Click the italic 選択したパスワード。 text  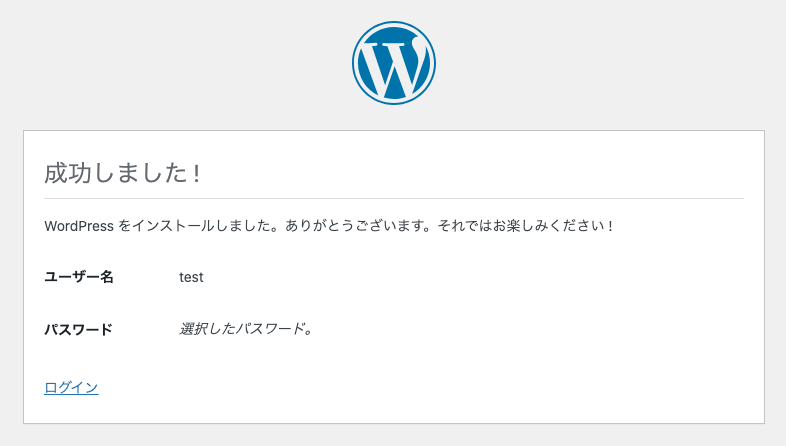pos(246,329)
